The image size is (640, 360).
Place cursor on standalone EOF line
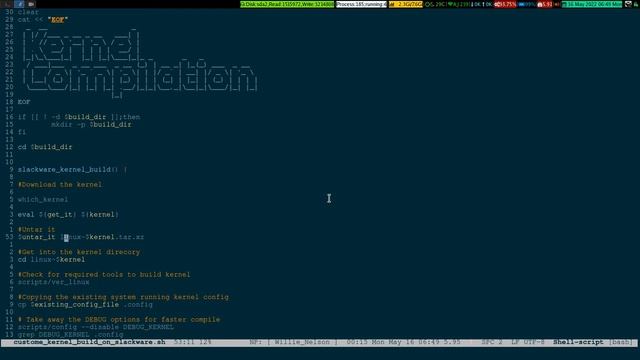pos(24,102)
